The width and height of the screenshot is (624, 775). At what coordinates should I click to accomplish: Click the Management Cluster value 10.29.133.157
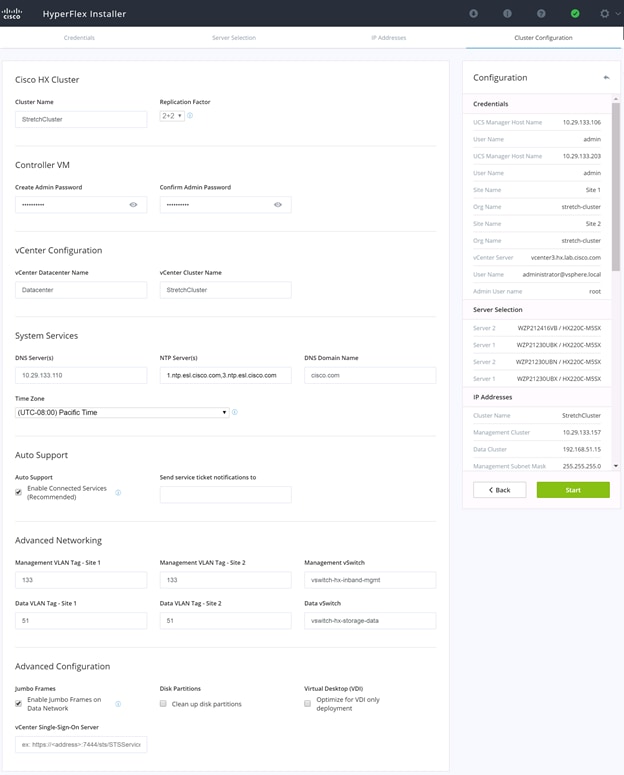pyautogui.click(x=581, y=432)
